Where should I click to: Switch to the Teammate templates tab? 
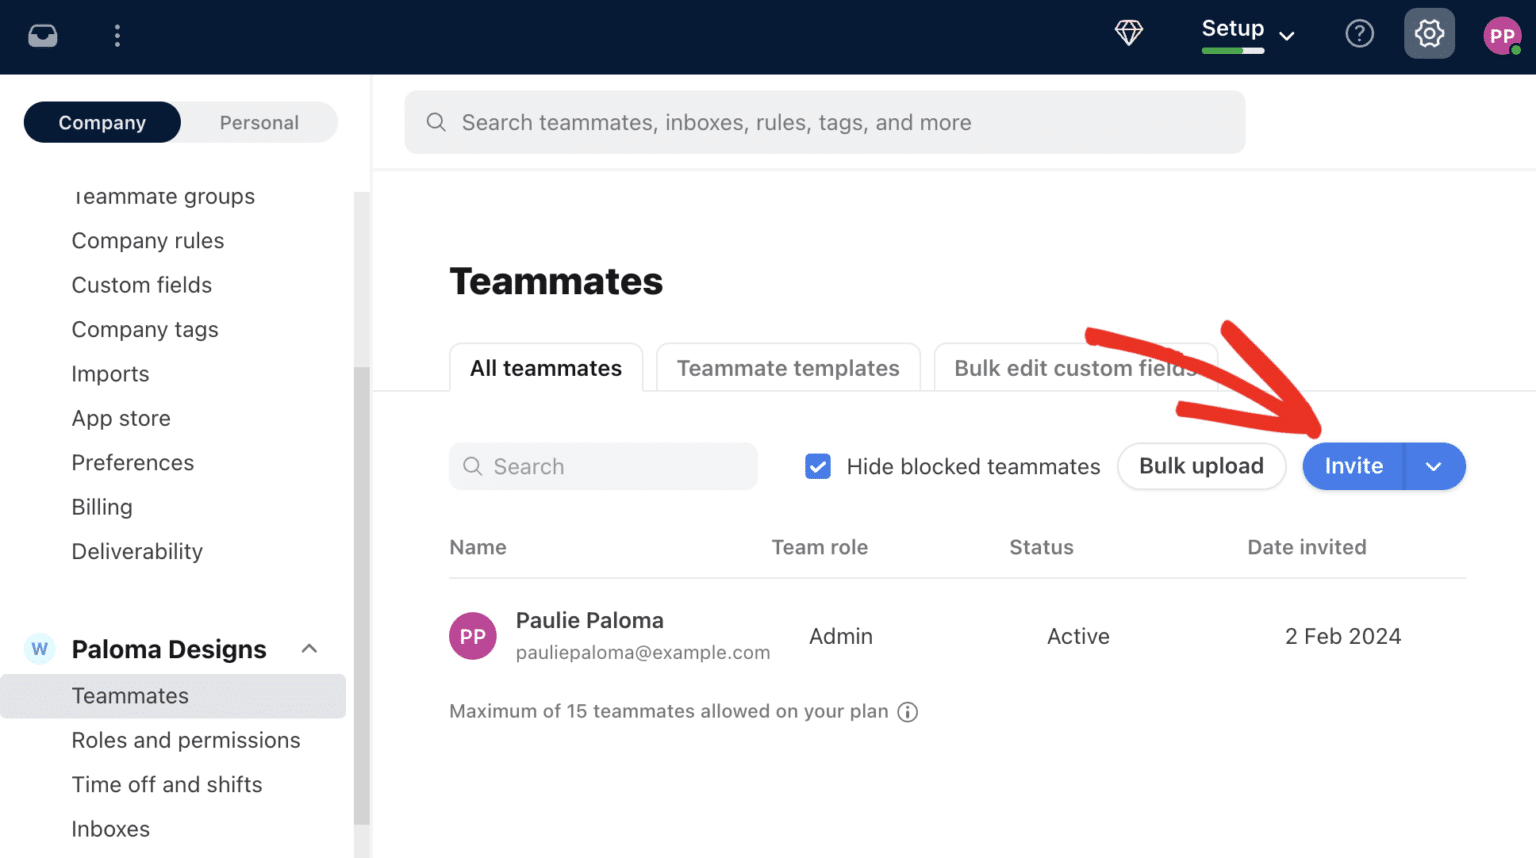(x=787, y=368)
